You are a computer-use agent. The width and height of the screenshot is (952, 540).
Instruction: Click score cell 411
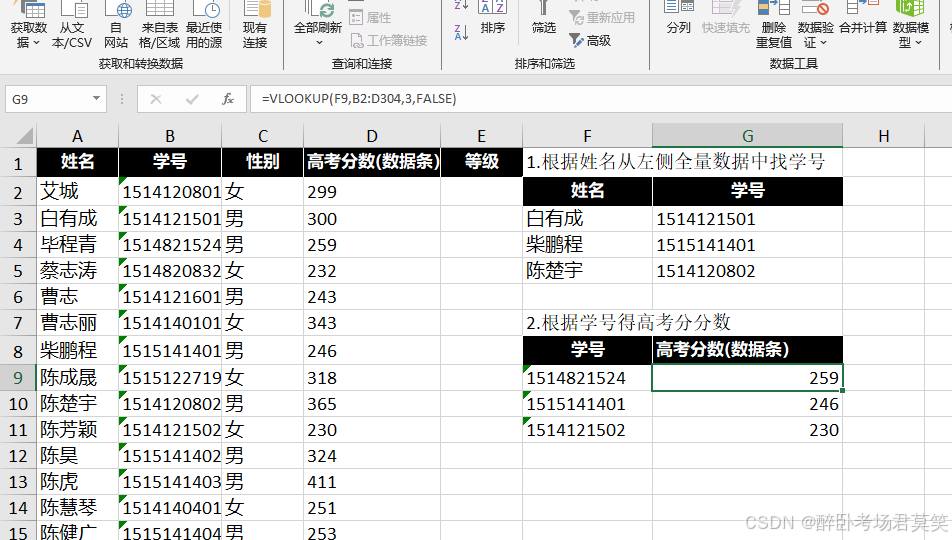pos(372,482)
